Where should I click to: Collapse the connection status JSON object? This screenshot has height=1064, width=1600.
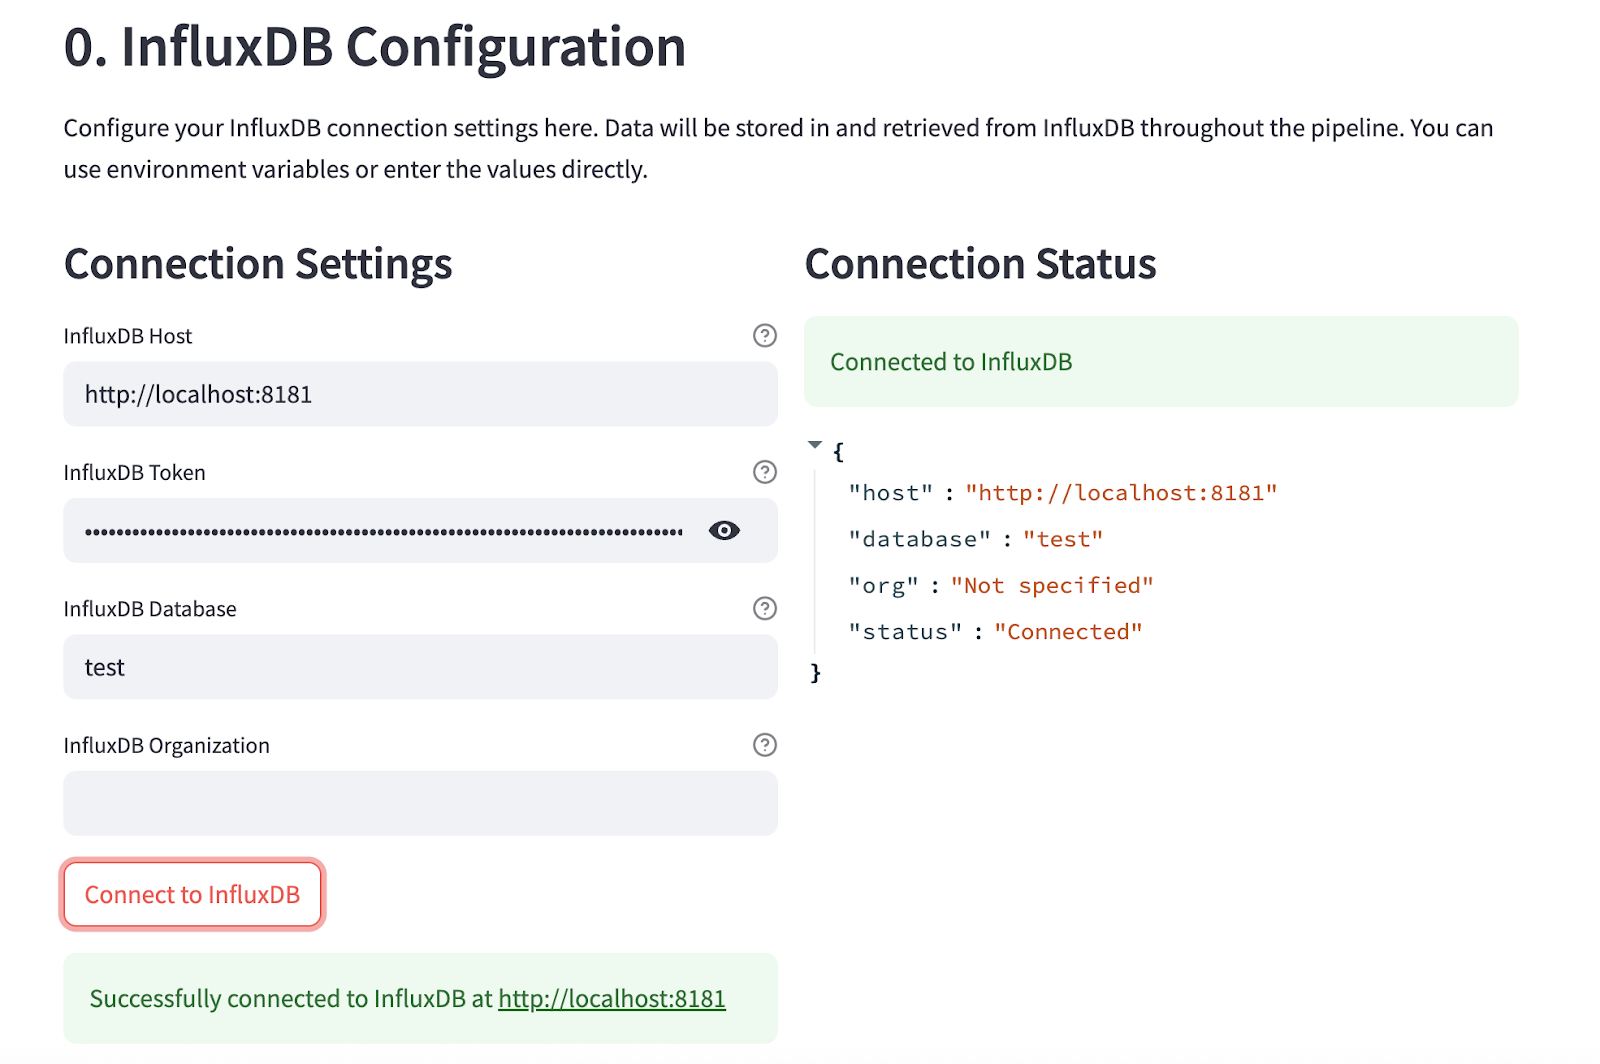click(815, 445)
